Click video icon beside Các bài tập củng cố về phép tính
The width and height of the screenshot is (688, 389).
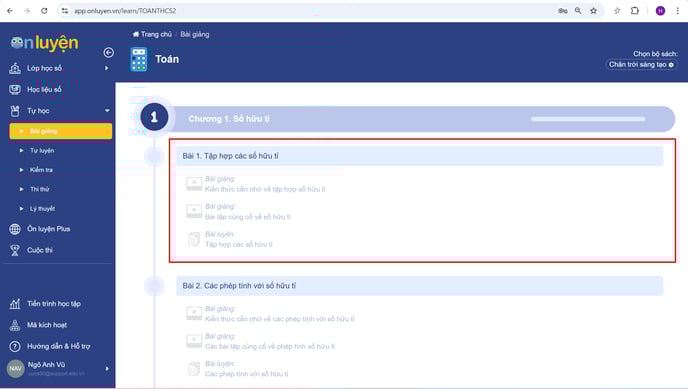click(x=194, y=341)
